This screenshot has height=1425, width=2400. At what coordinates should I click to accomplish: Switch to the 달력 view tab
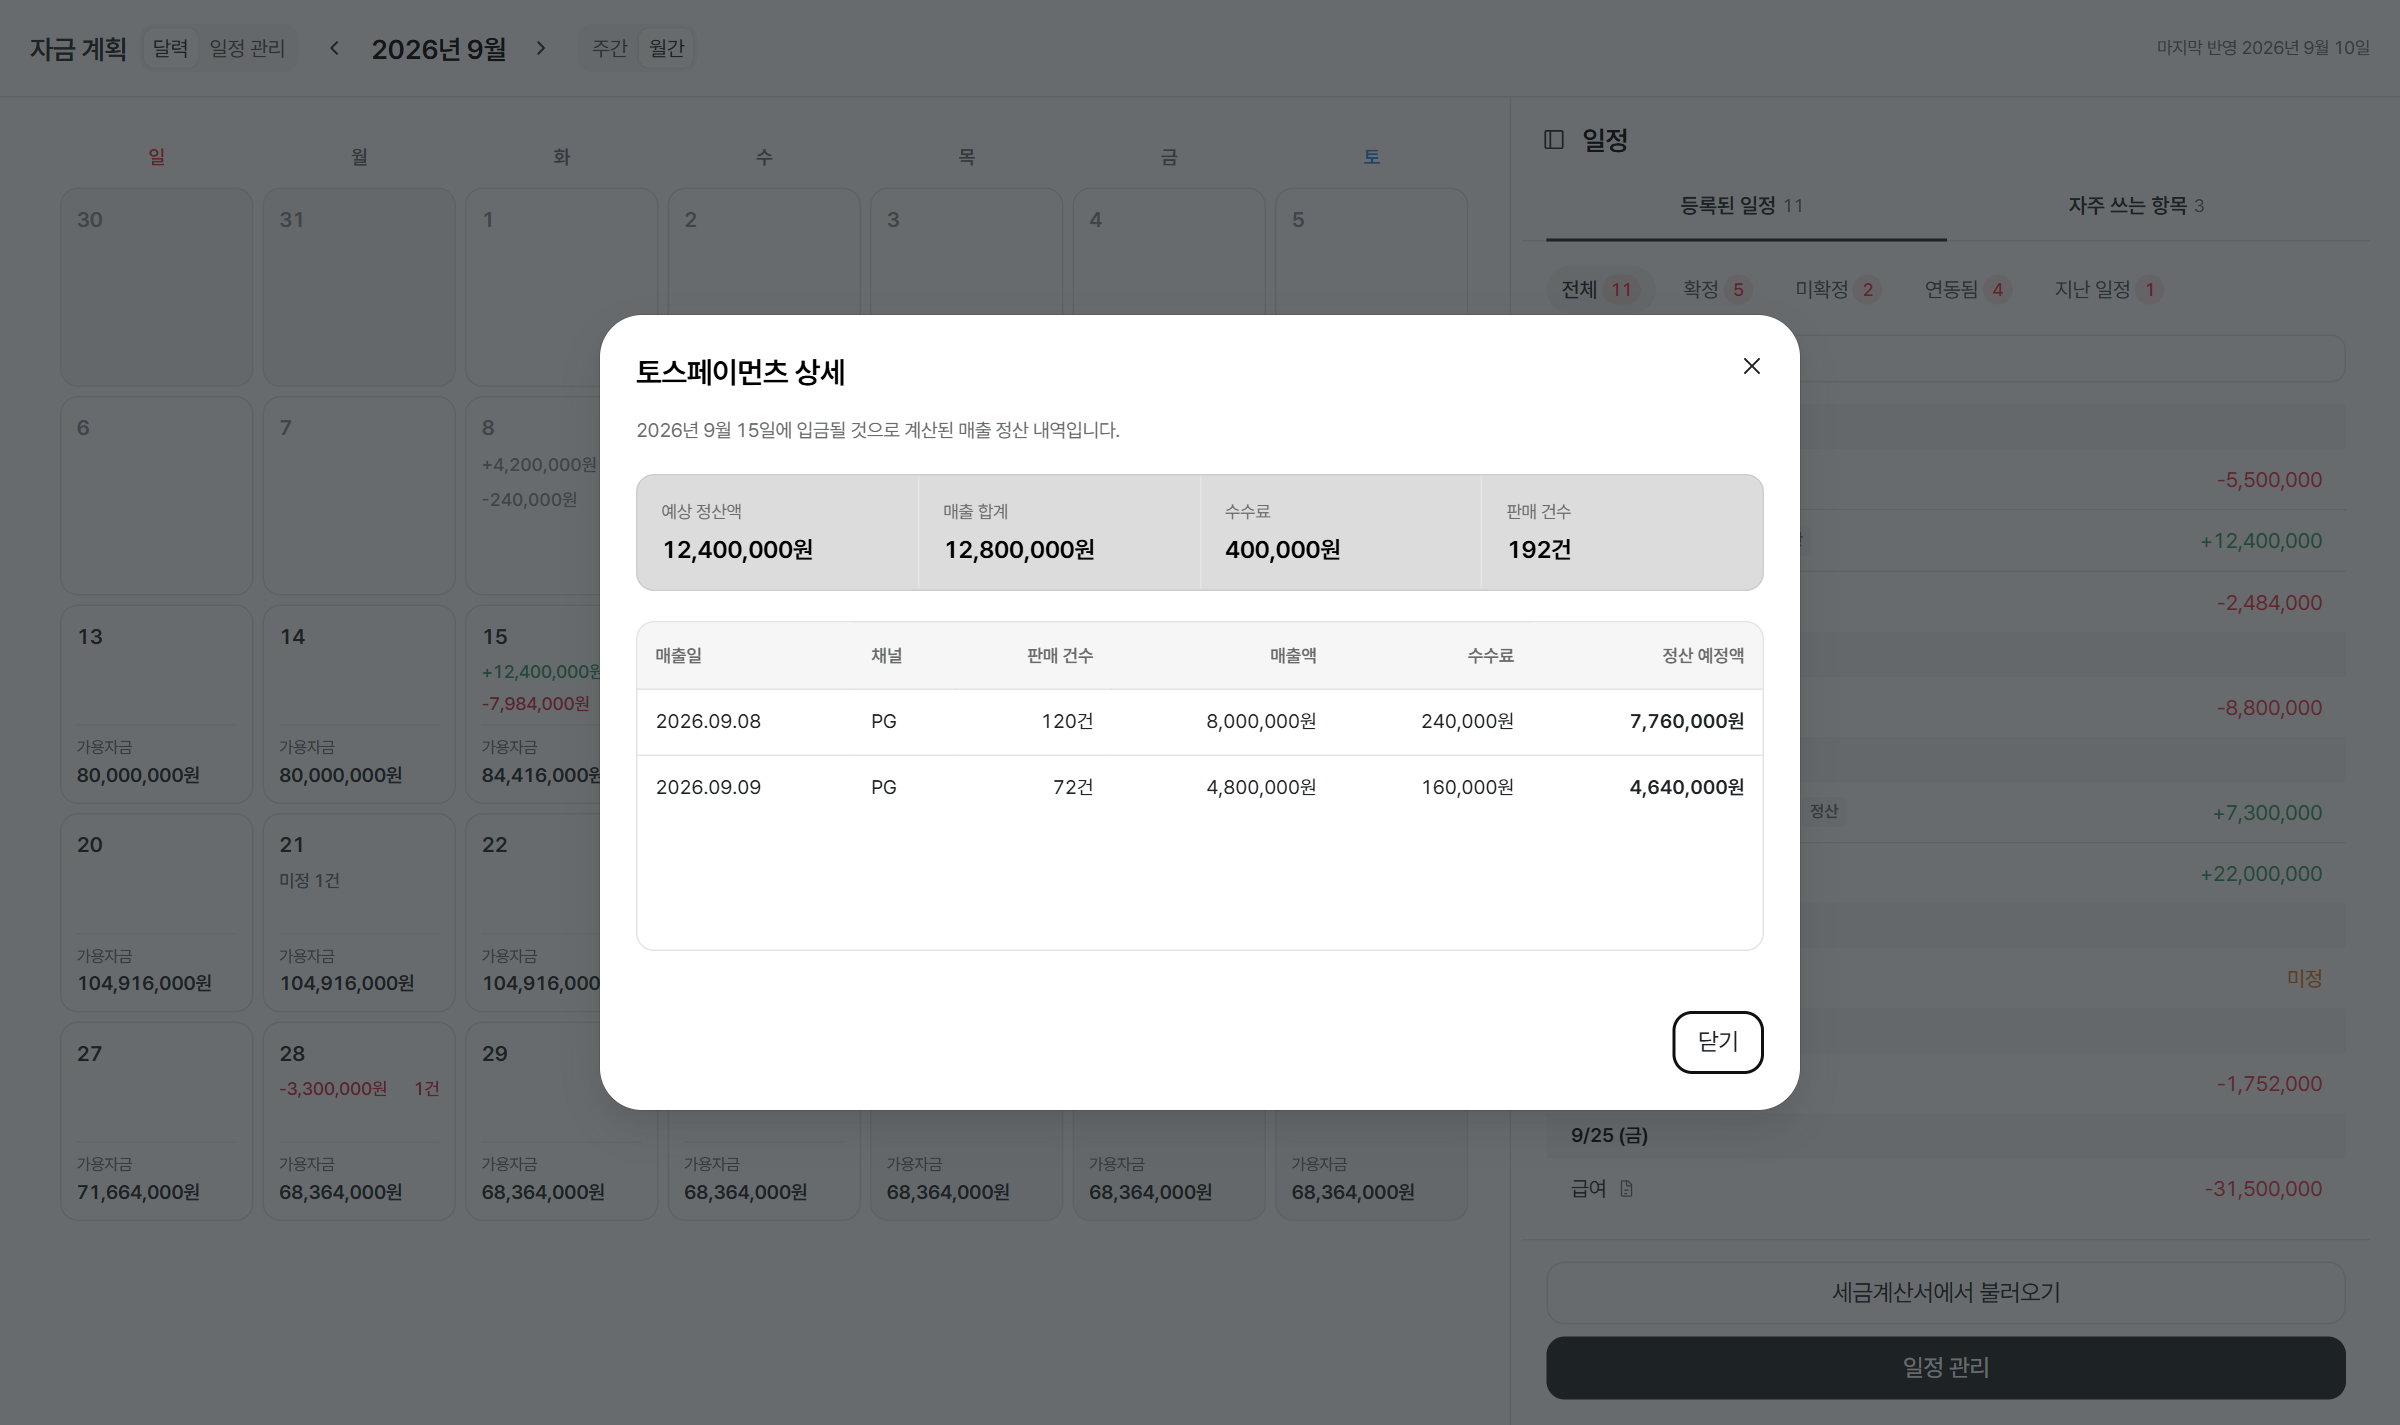coord(170,48)
